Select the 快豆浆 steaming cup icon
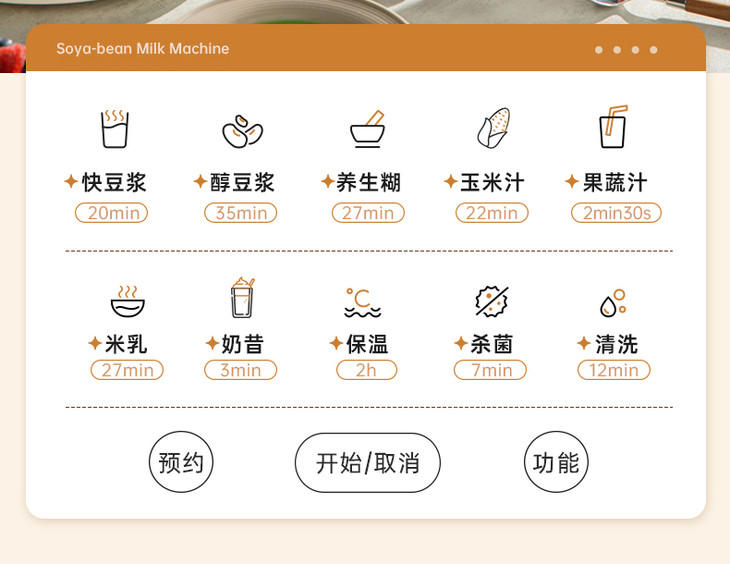The height and width of the screenshot is (564, 730). (x=115, y=129)
